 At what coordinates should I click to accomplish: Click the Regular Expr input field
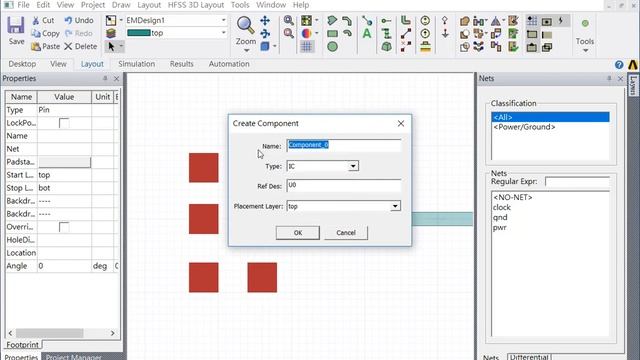click(x=577, y=182)
